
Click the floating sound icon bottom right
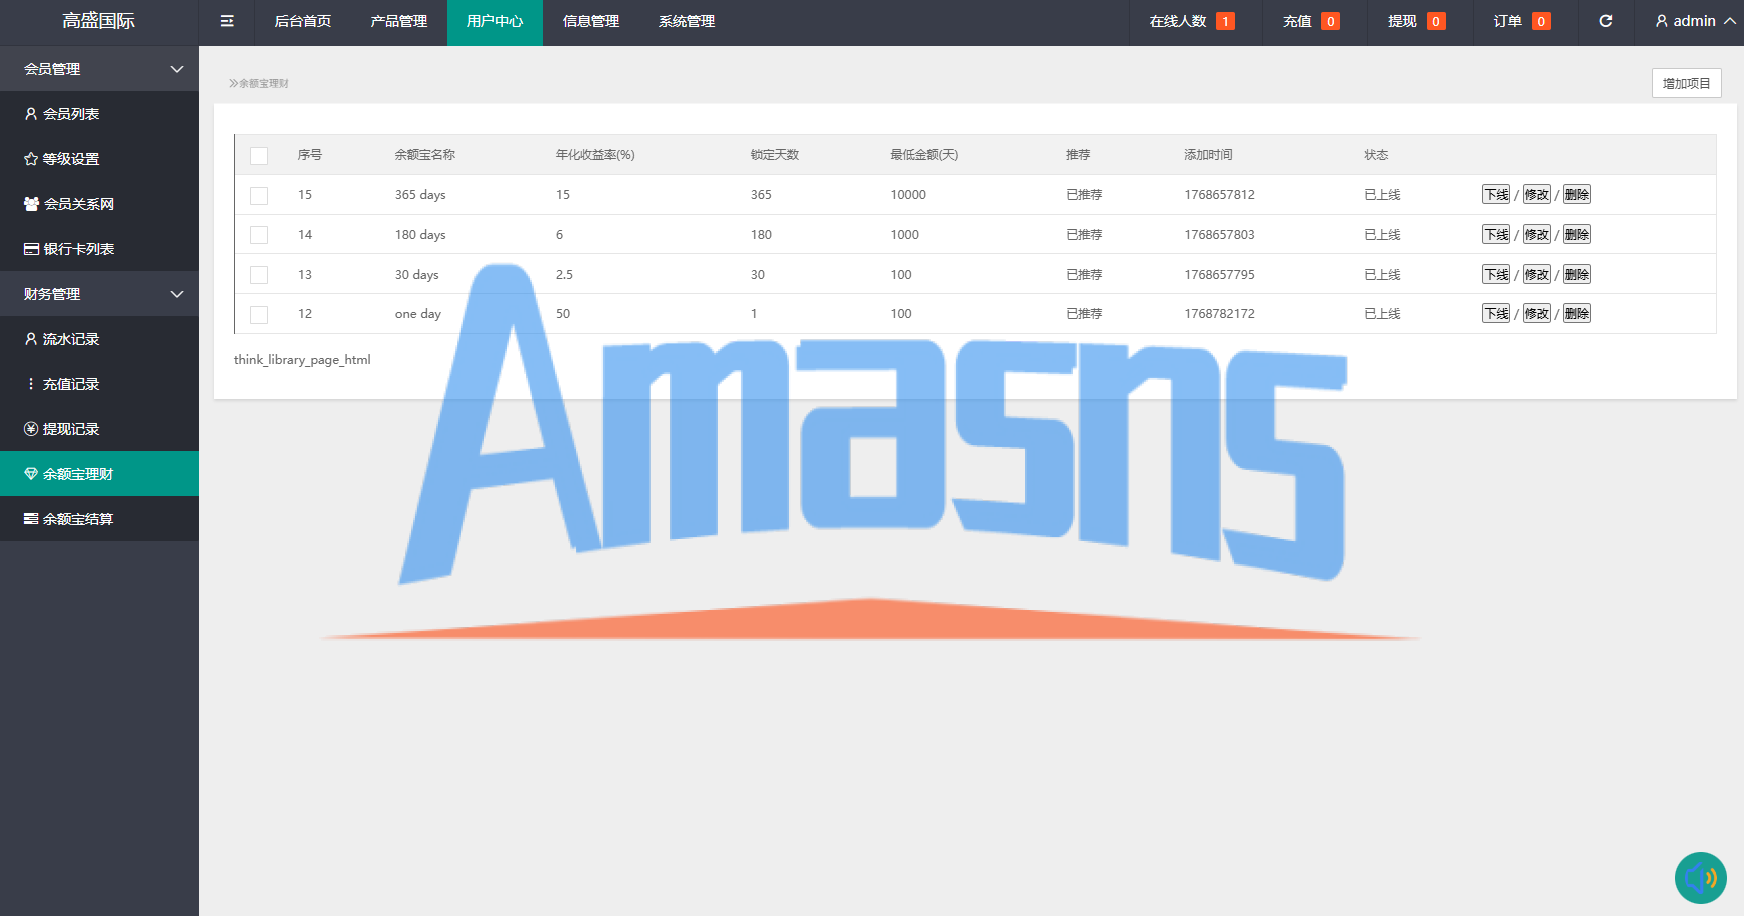click(1701, 878)
